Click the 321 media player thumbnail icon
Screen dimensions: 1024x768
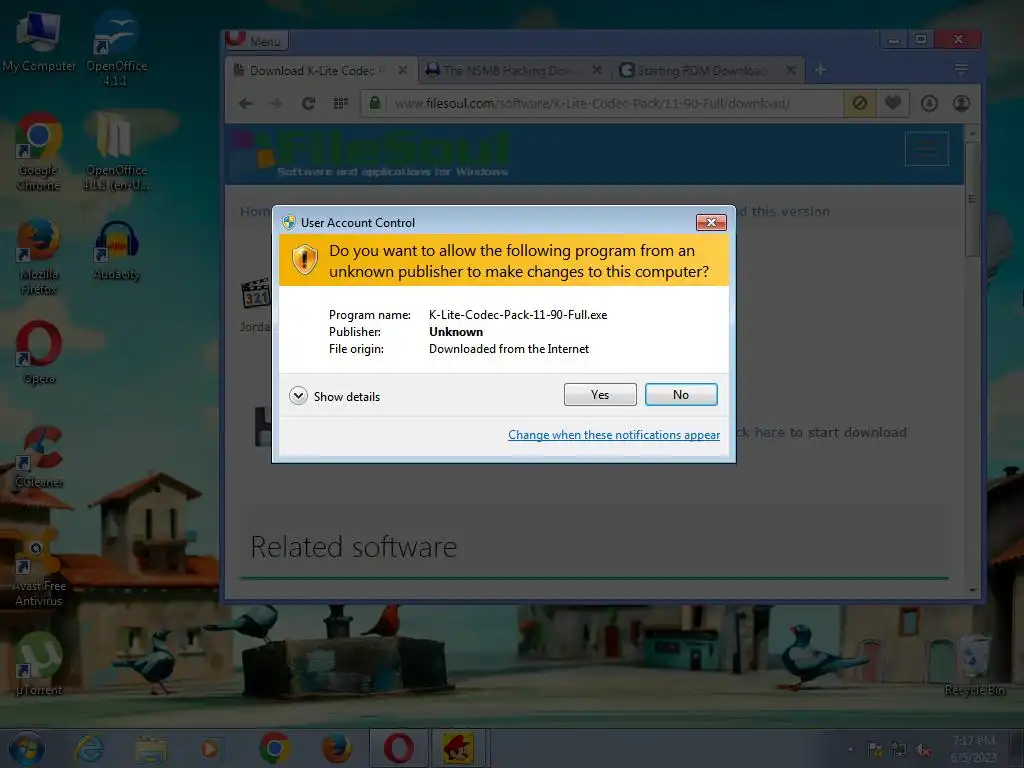[256, 294]
